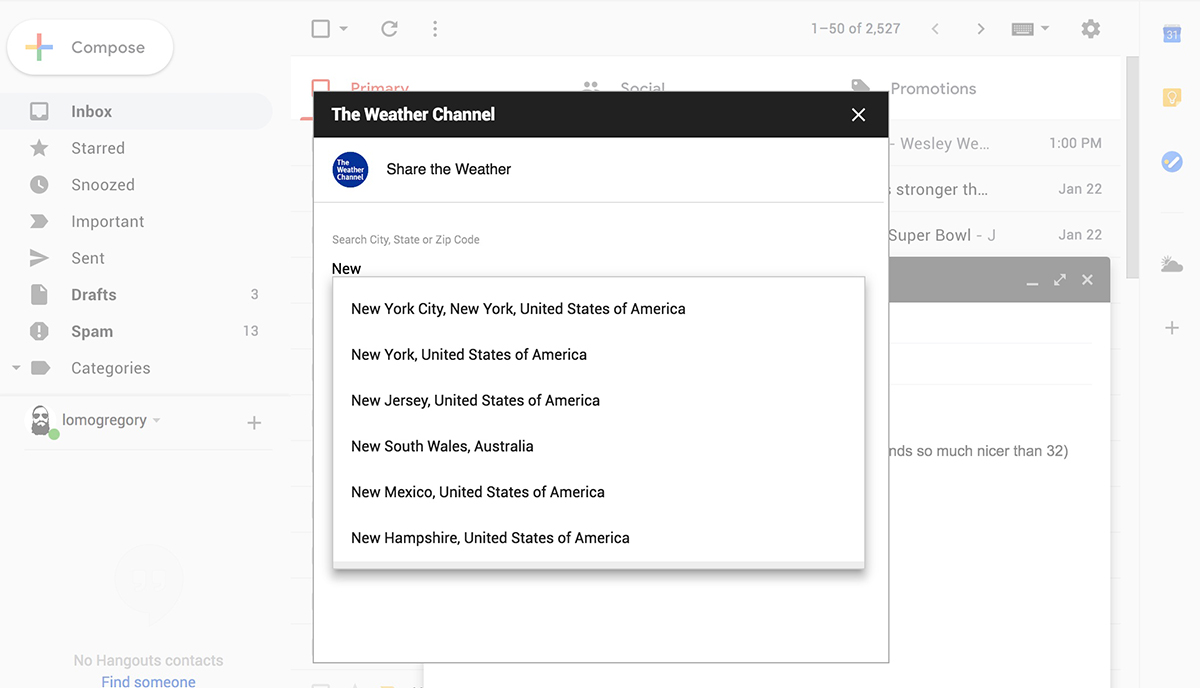
Task: Choose New Jersey, United States of America
Action: pyautogui.click(x=598, y=401)
